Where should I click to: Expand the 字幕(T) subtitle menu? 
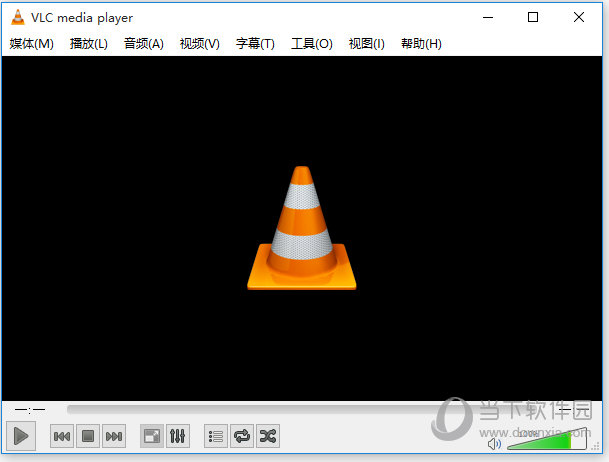[x=255, y=44]
